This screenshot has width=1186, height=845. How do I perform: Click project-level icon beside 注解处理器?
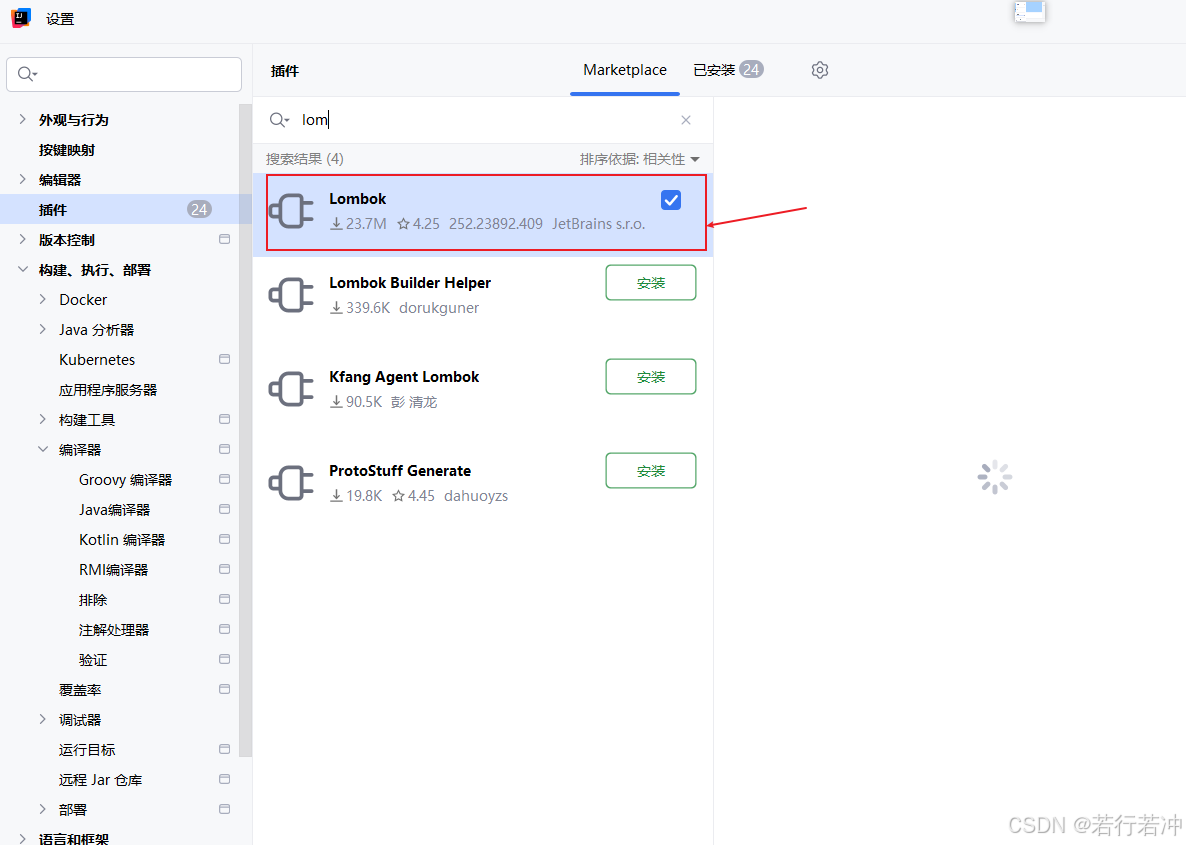click(x=225, y=629)
